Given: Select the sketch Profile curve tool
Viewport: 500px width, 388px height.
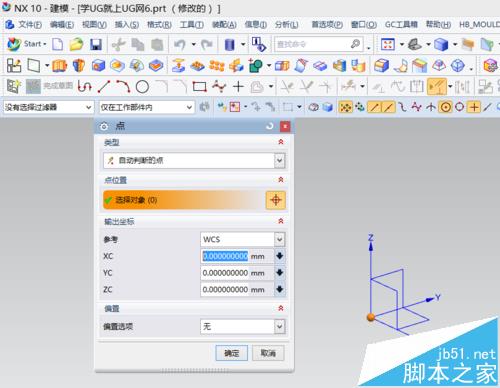Looking at the screenshot, I should (84, 87).
